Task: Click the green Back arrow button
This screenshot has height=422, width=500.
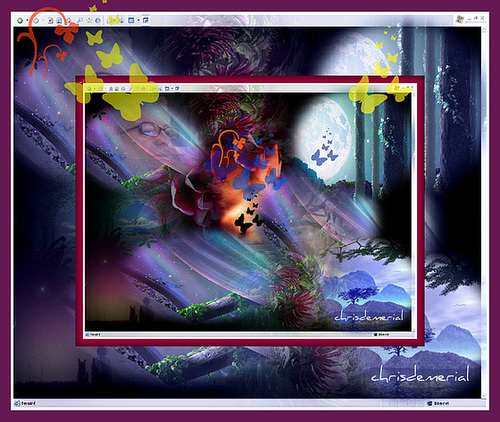Action: point(20,21)
